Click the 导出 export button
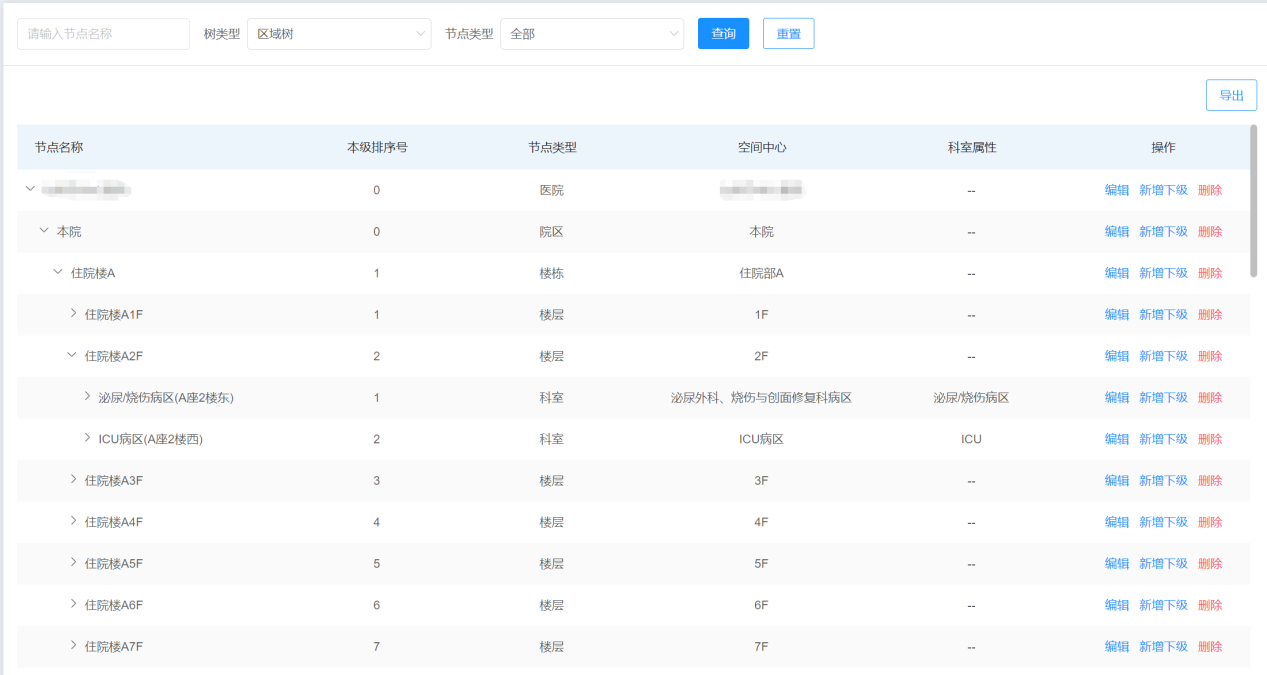The image size is (1267, 675). coord(1230,94)
